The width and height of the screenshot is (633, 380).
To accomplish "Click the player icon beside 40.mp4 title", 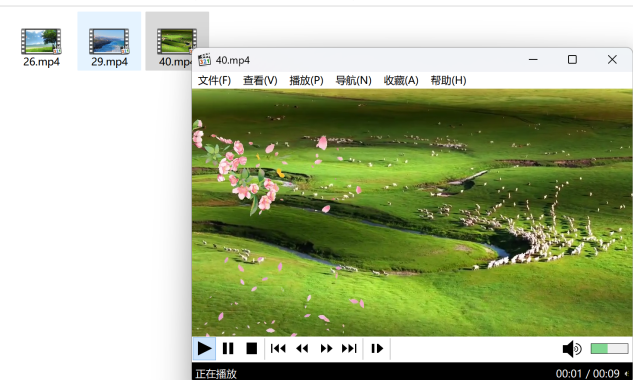I will [x=204, y=60].
